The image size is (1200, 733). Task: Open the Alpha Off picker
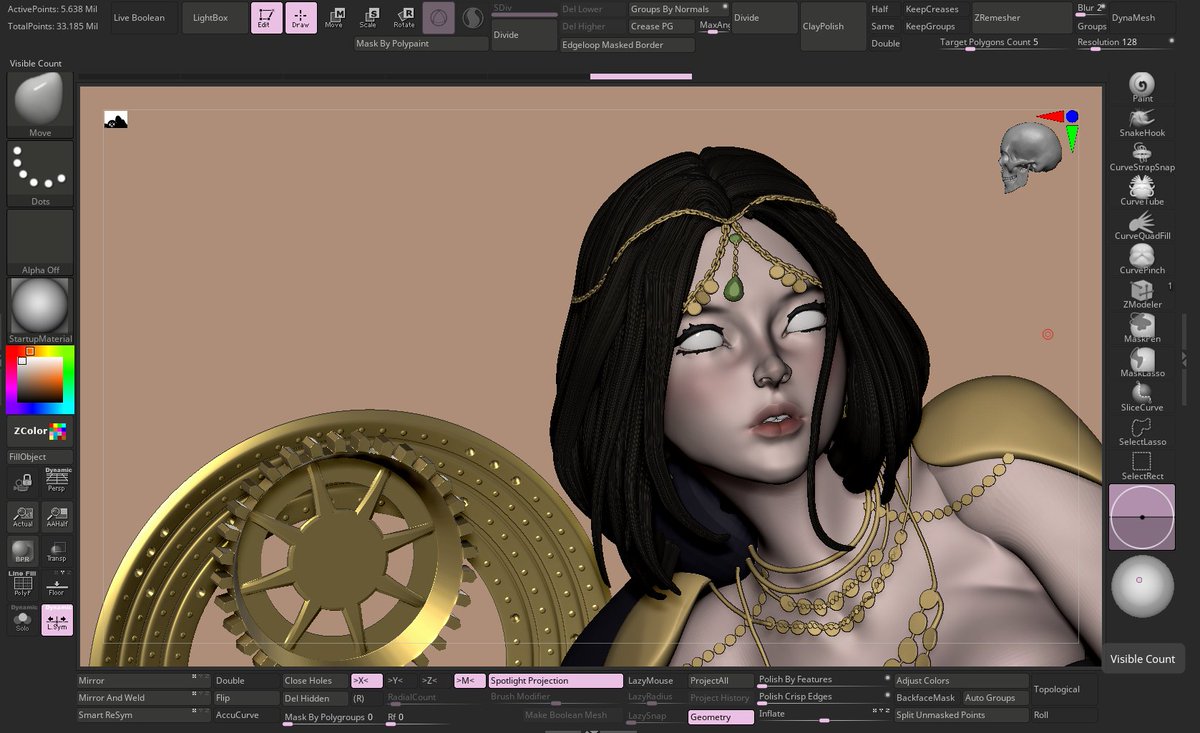(38, 238)
